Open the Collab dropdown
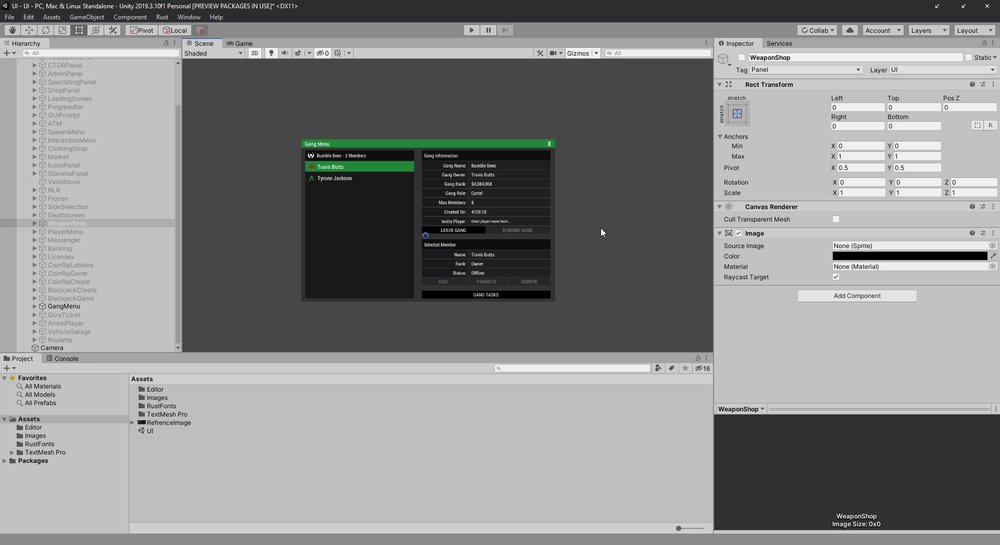The height and width of the screenshot is (545, 1000). [817, 30]
